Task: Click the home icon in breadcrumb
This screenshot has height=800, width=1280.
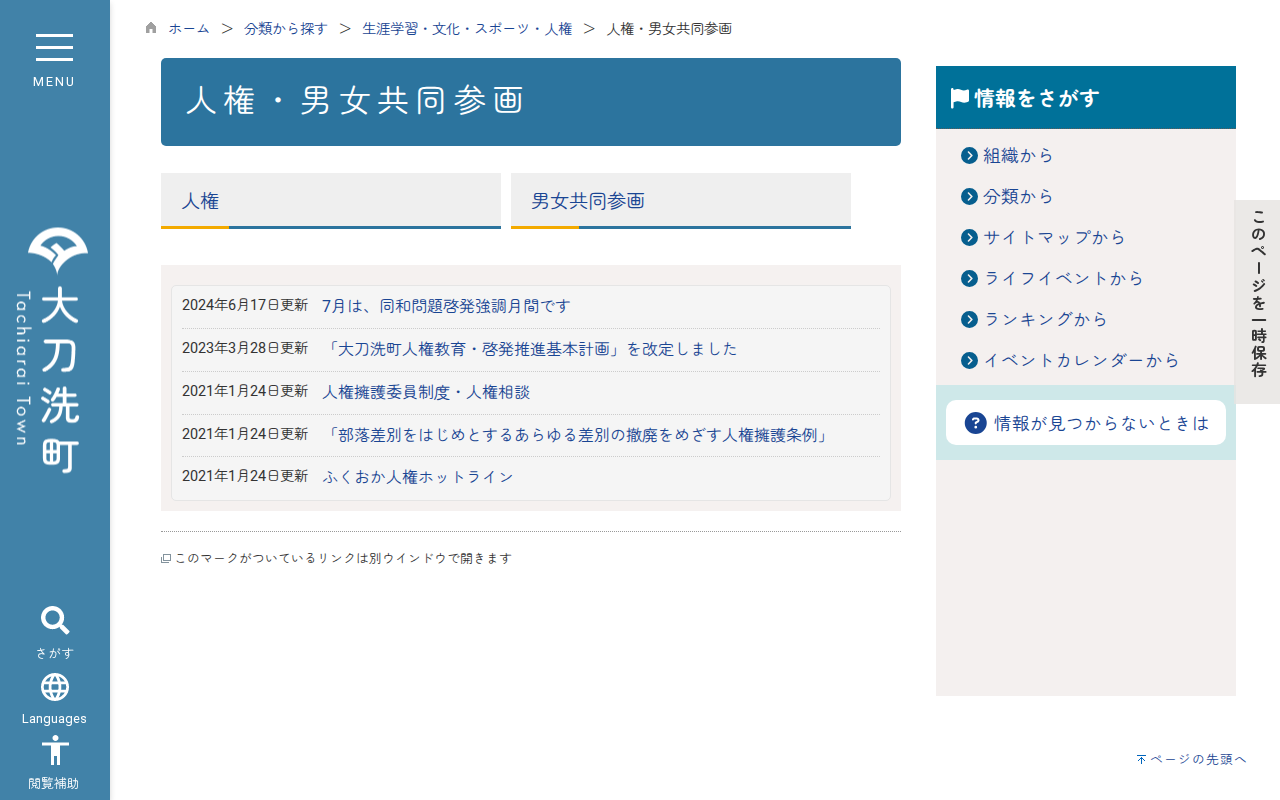Action: [x=151, y=28]
